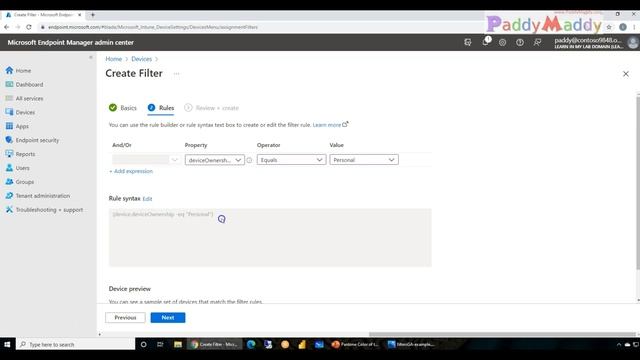Click the Devices breadcrumb link
640x360 pixels.
pyautogui.click(x=141, y=59)
